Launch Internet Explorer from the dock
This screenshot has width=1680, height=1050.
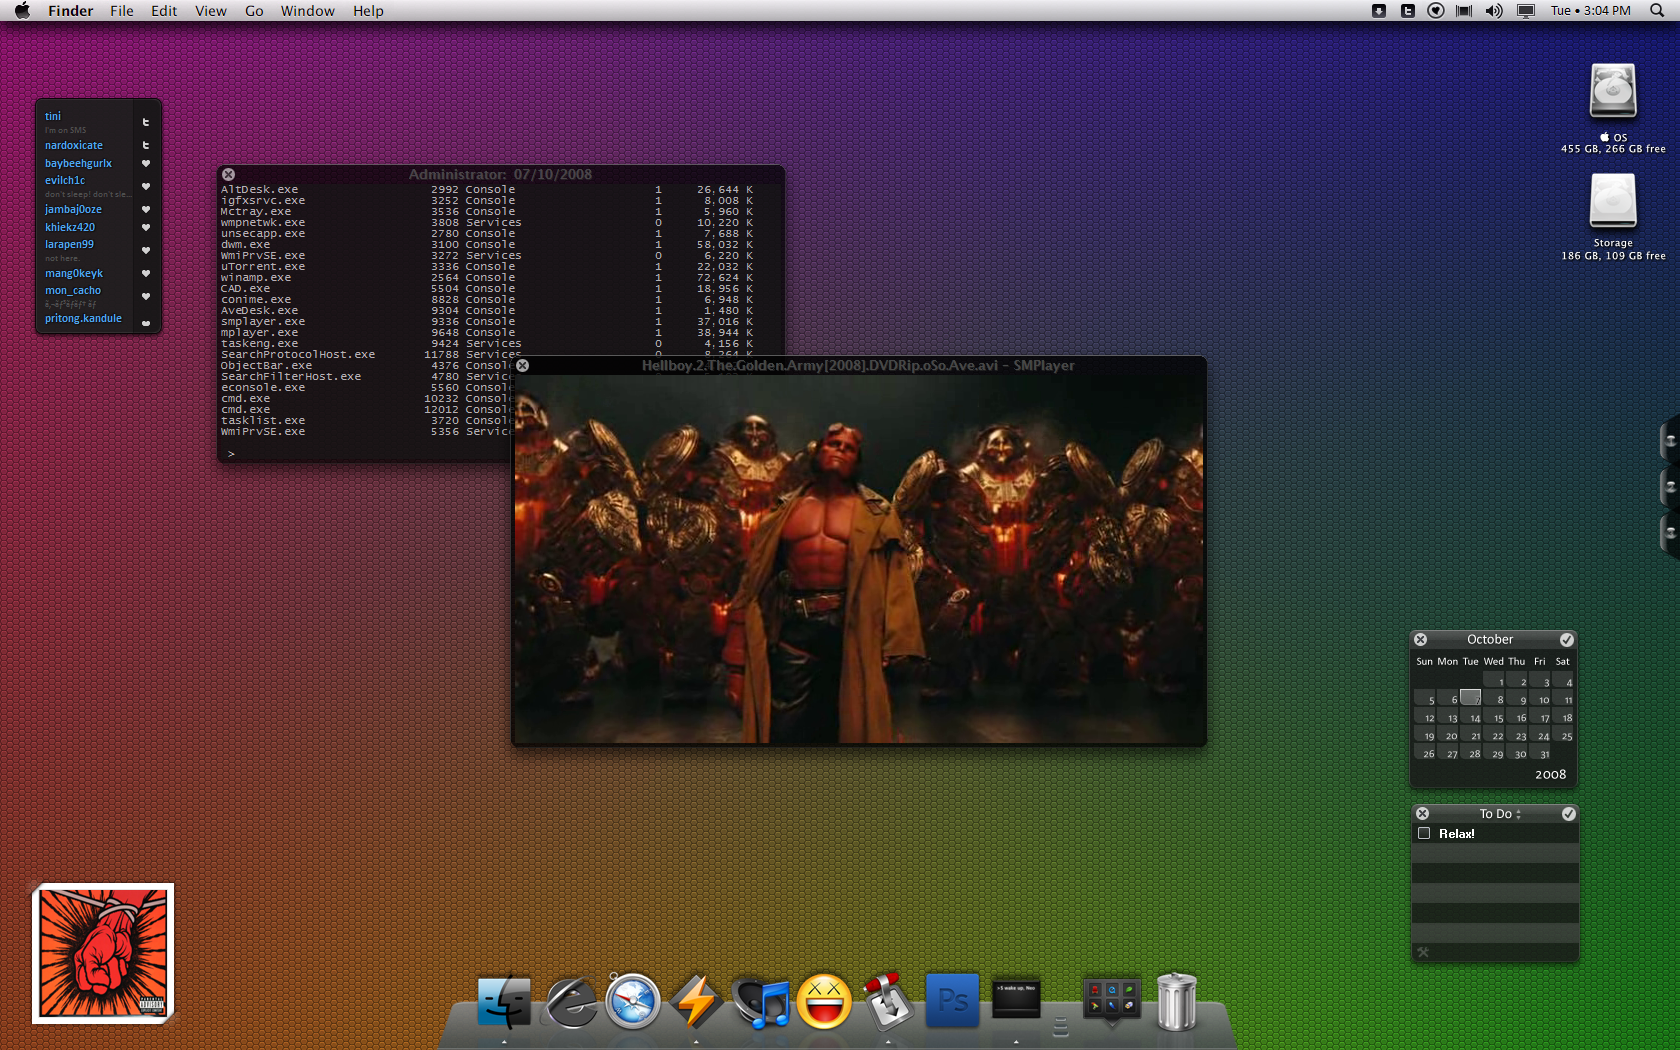tap(570, 1002)
